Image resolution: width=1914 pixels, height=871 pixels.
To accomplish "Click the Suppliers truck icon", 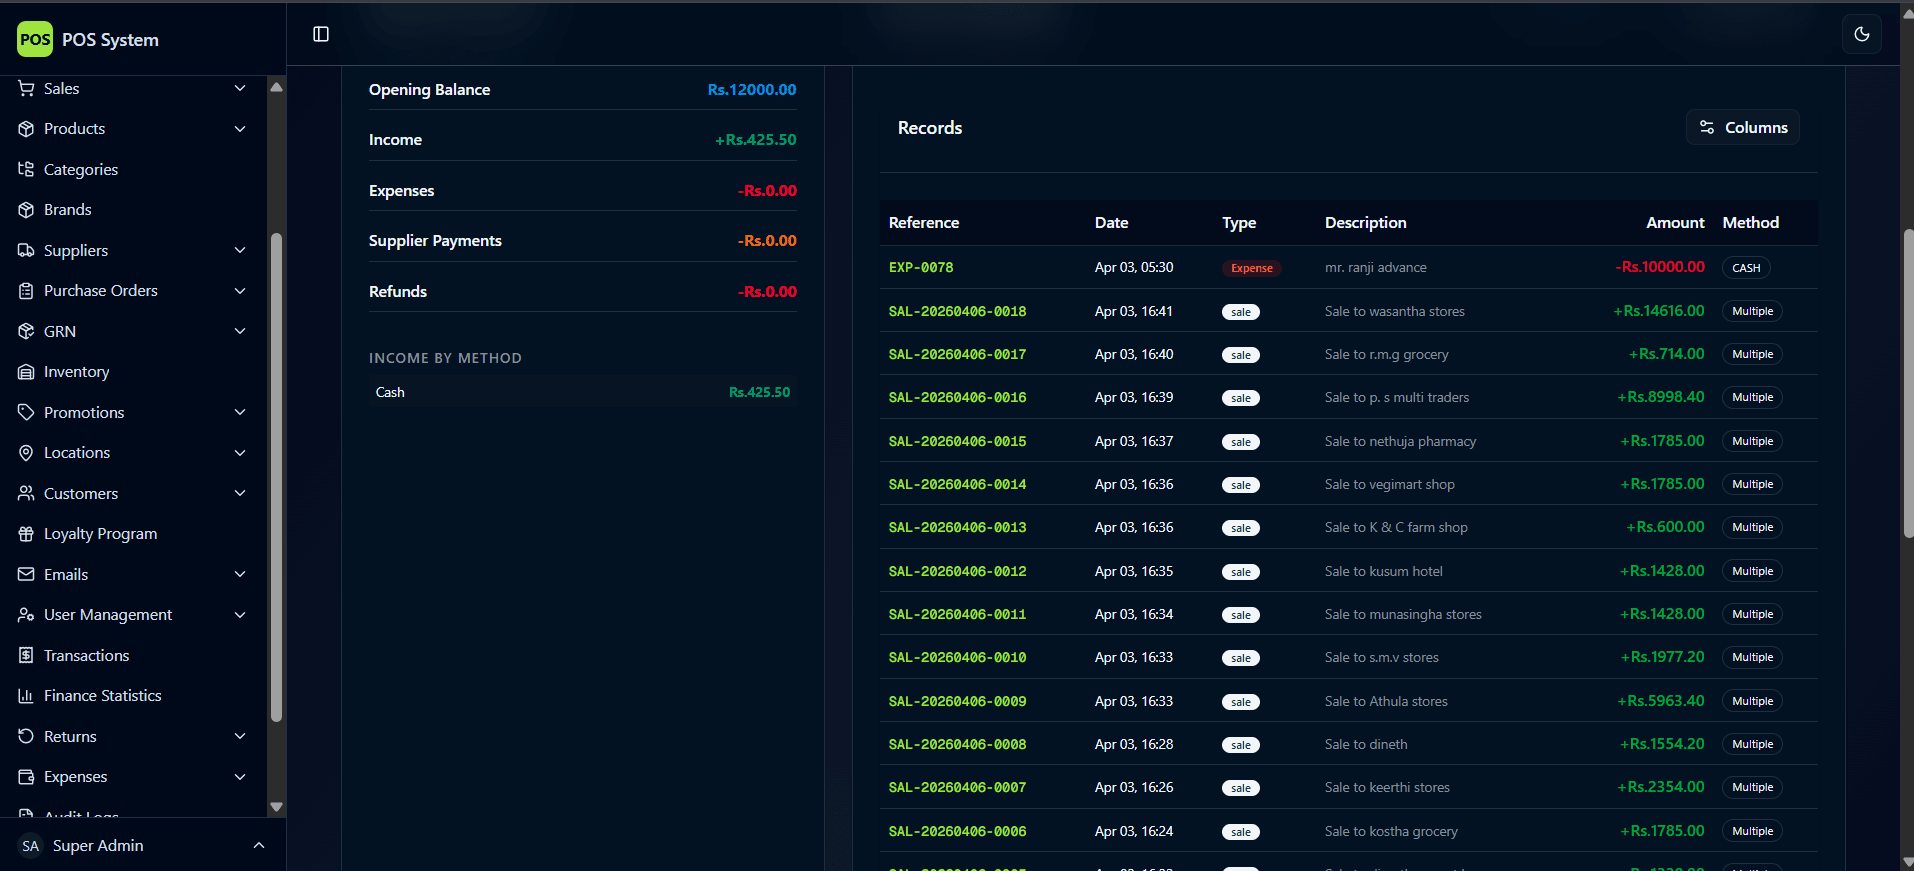I will click(26, 250).
